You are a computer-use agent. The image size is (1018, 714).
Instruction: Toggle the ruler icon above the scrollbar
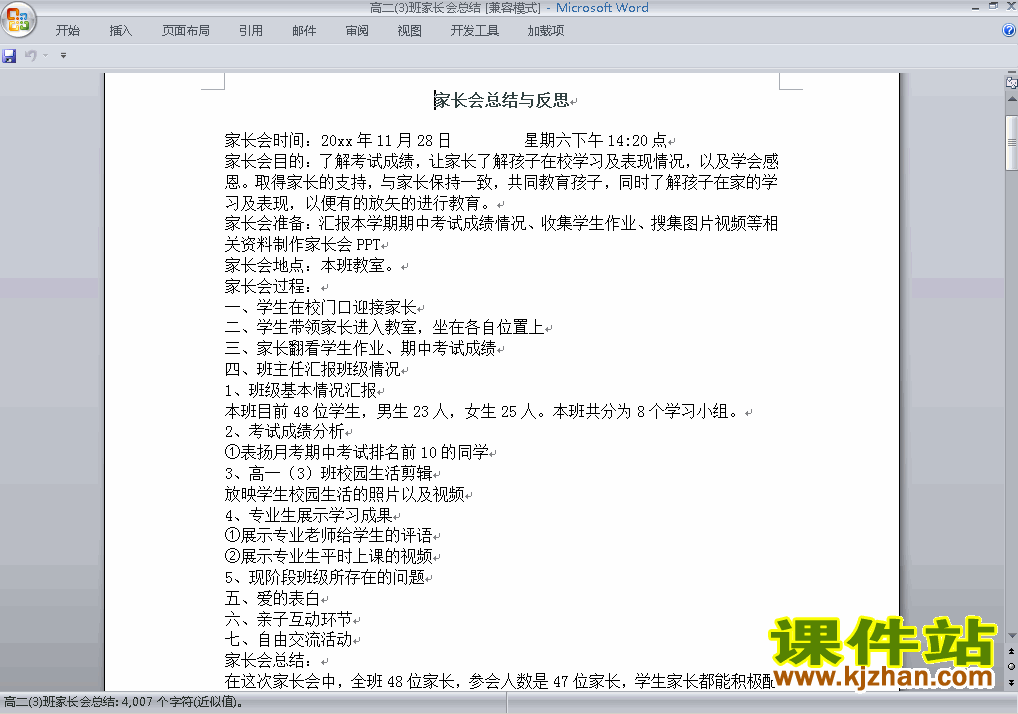coord(1012,82)
